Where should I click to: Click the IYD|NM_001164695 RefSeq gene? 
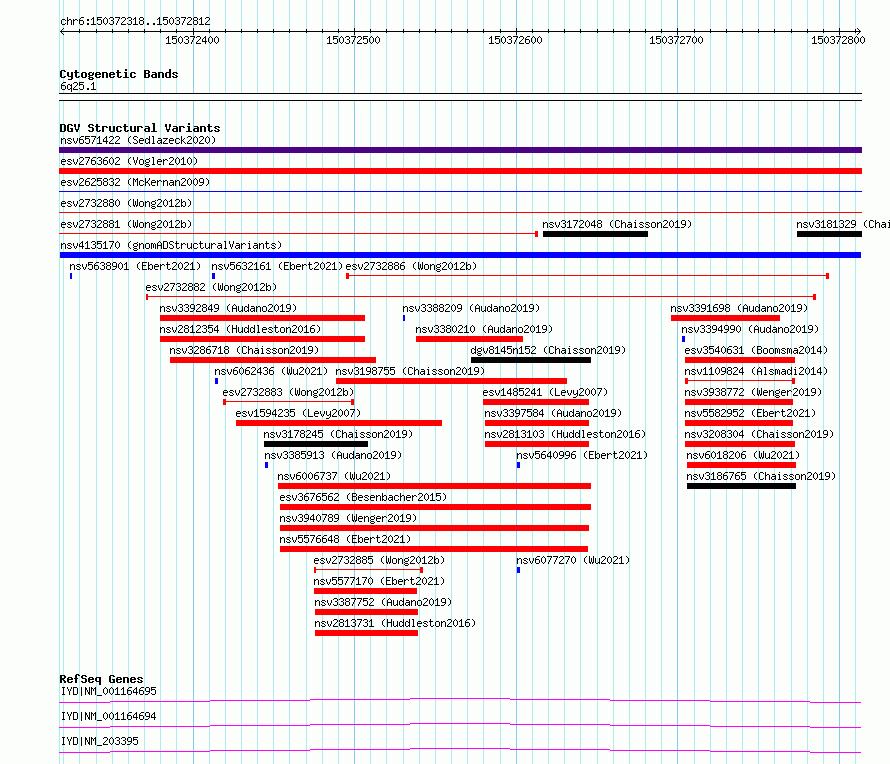point(108,691)
